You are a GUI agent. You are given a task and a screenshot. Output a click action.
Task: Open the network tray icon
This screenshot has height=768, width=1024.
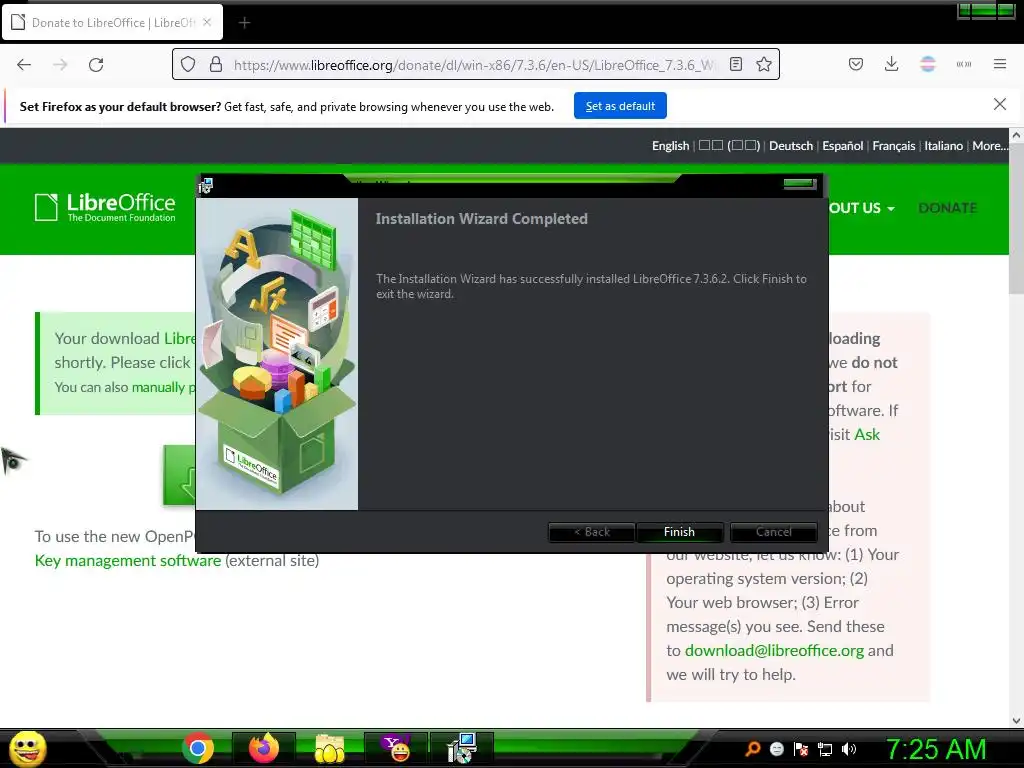click(x=825, y=750)
